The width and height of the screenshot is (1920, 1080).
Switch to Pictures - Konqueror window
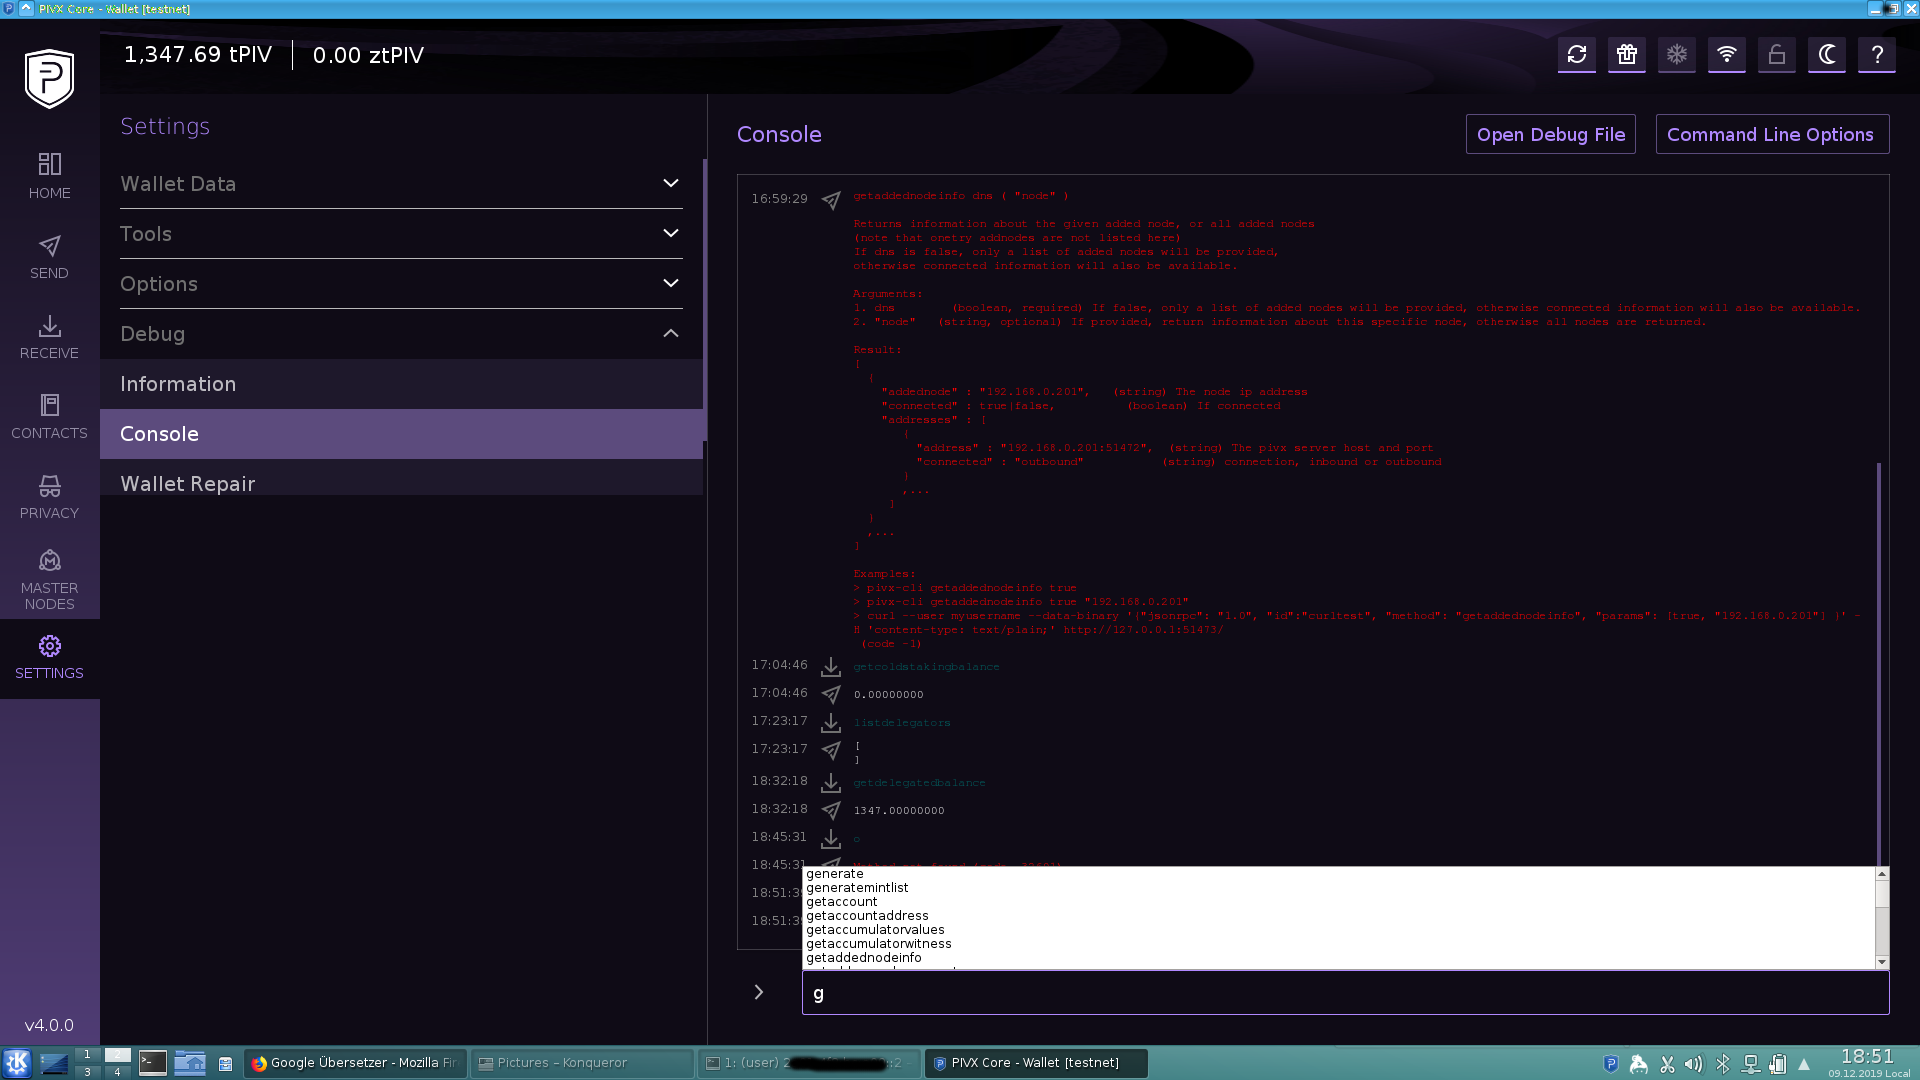click(x=582, y=1063)
